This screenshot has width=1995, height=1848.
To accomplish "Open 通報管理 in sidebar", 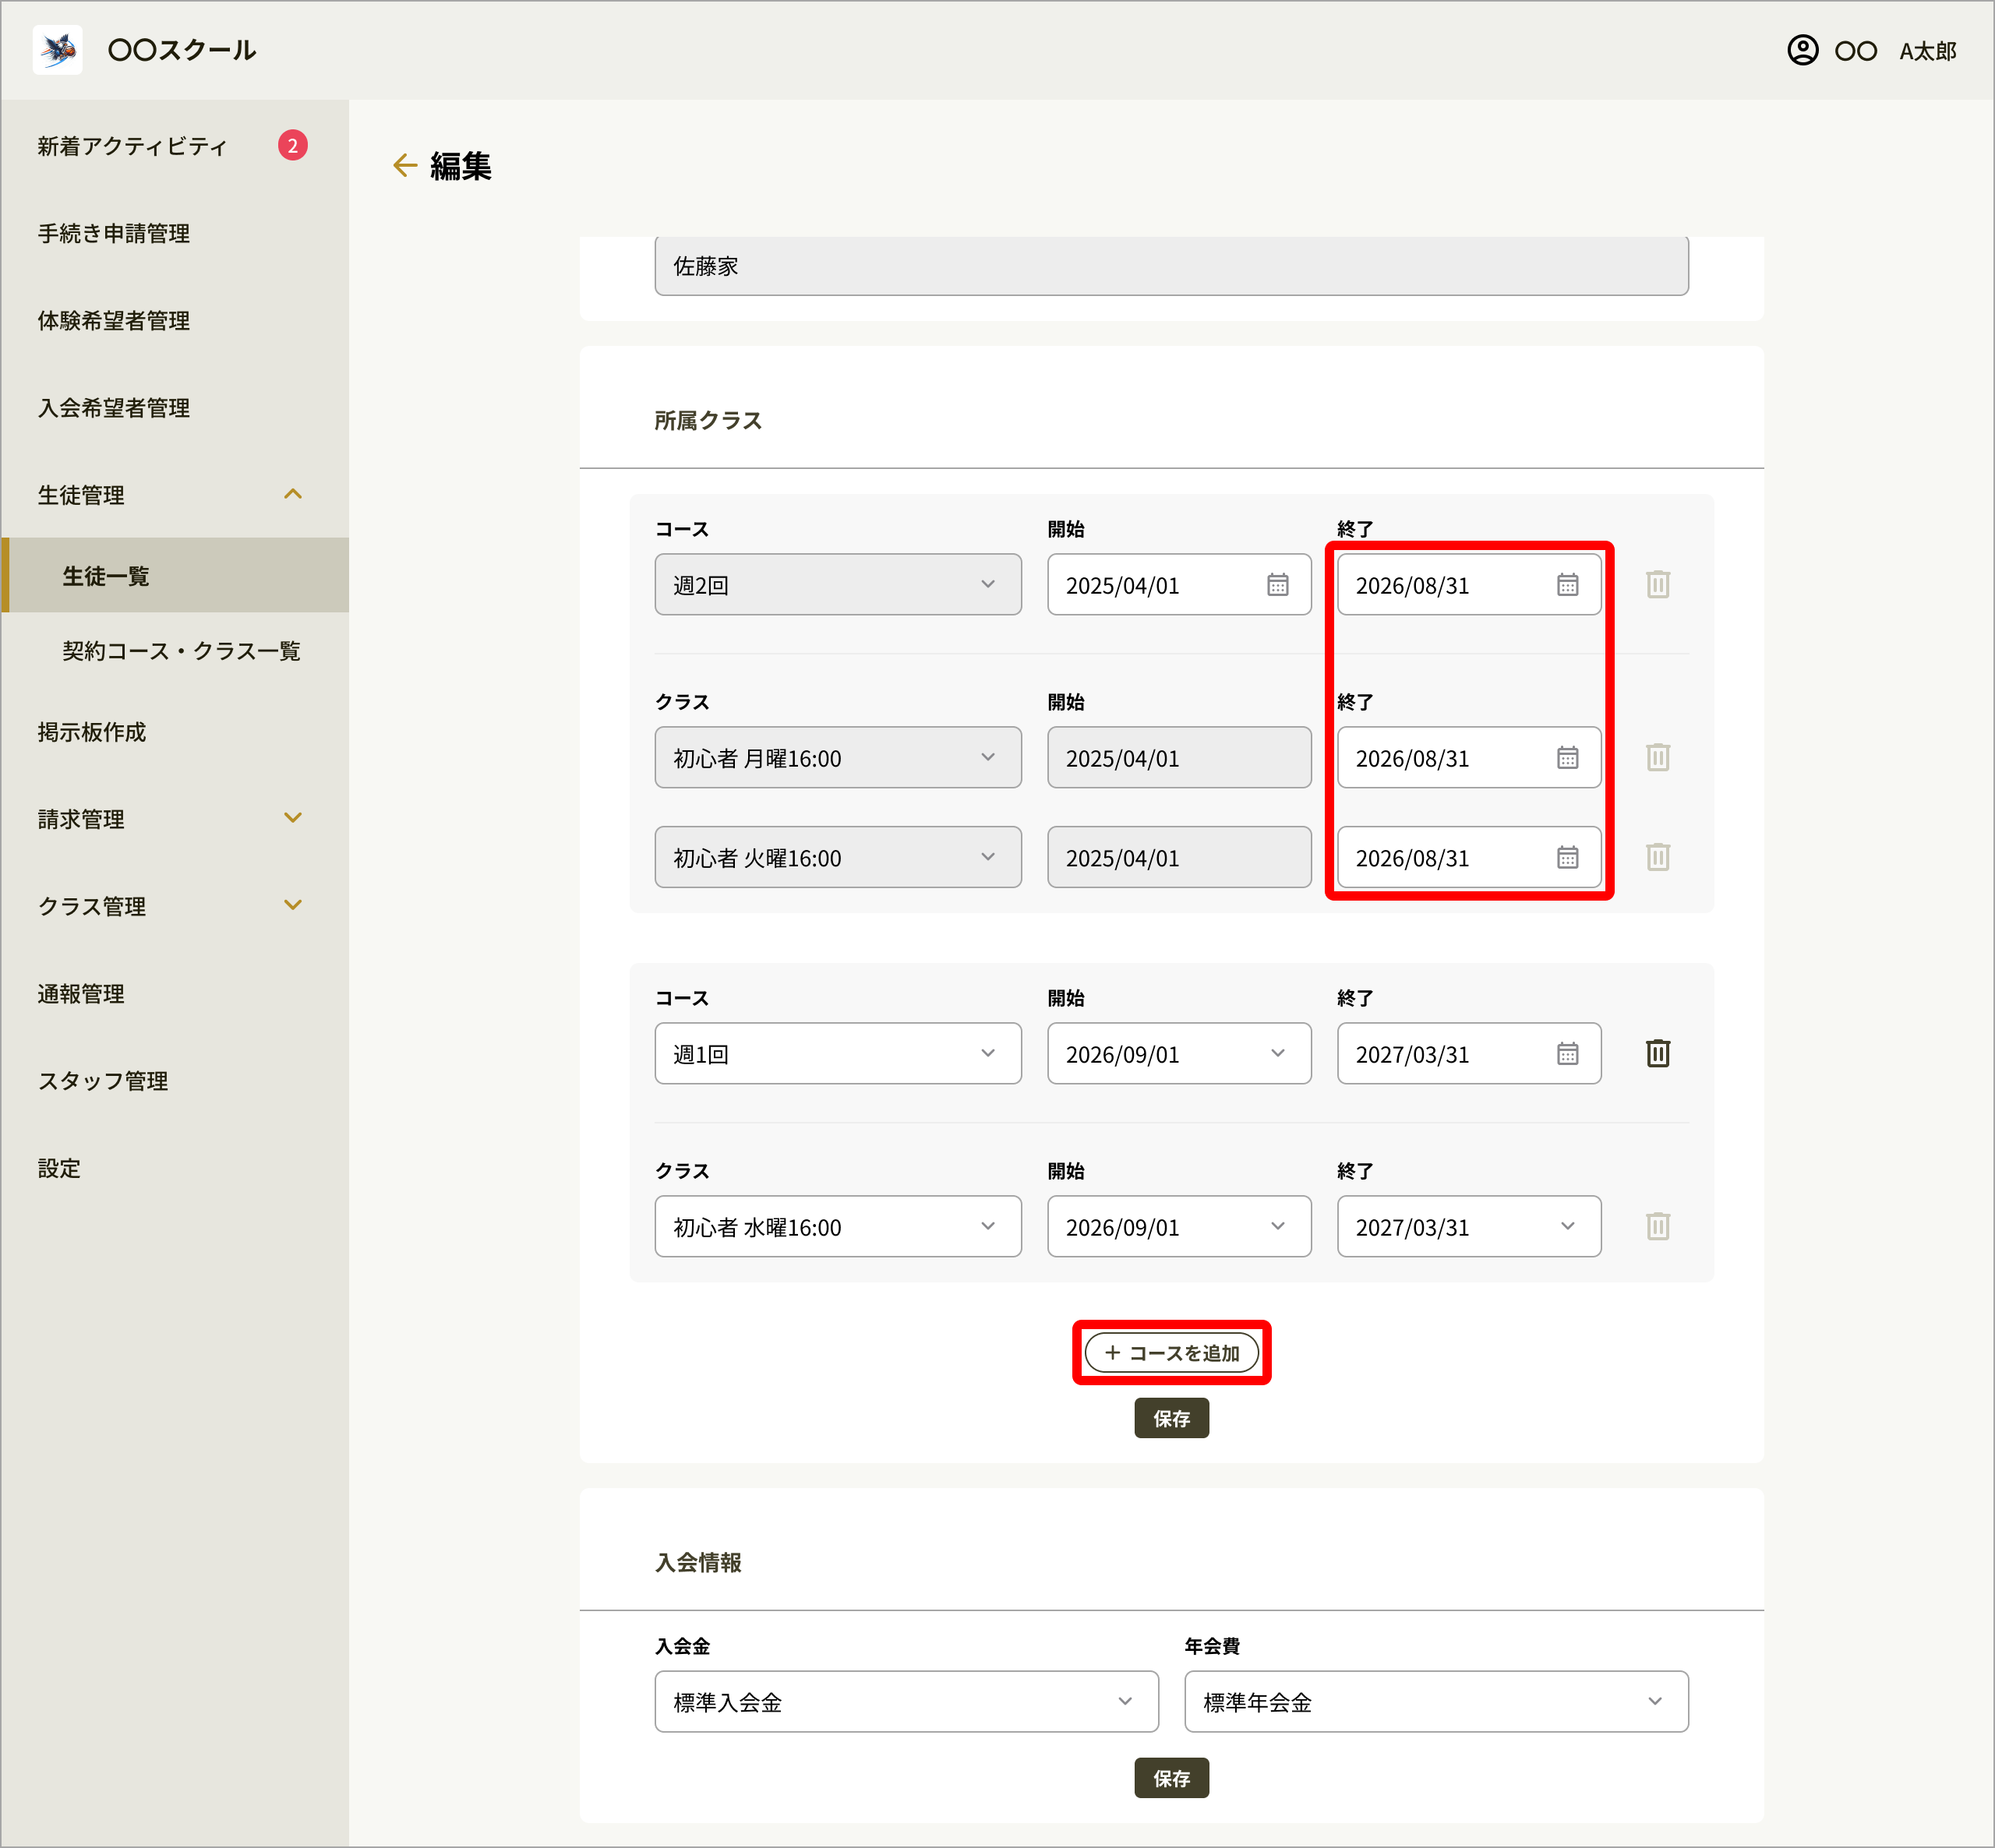I will (x=81, y=993).
